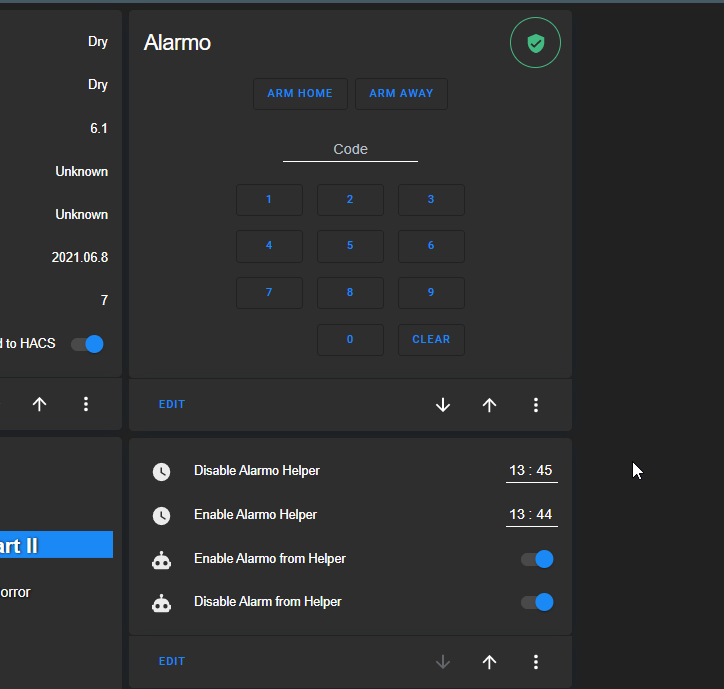The width and height of the screenshot is (724, 689).
Task: Click keypad digit 4
Action: tap(269, 246)
